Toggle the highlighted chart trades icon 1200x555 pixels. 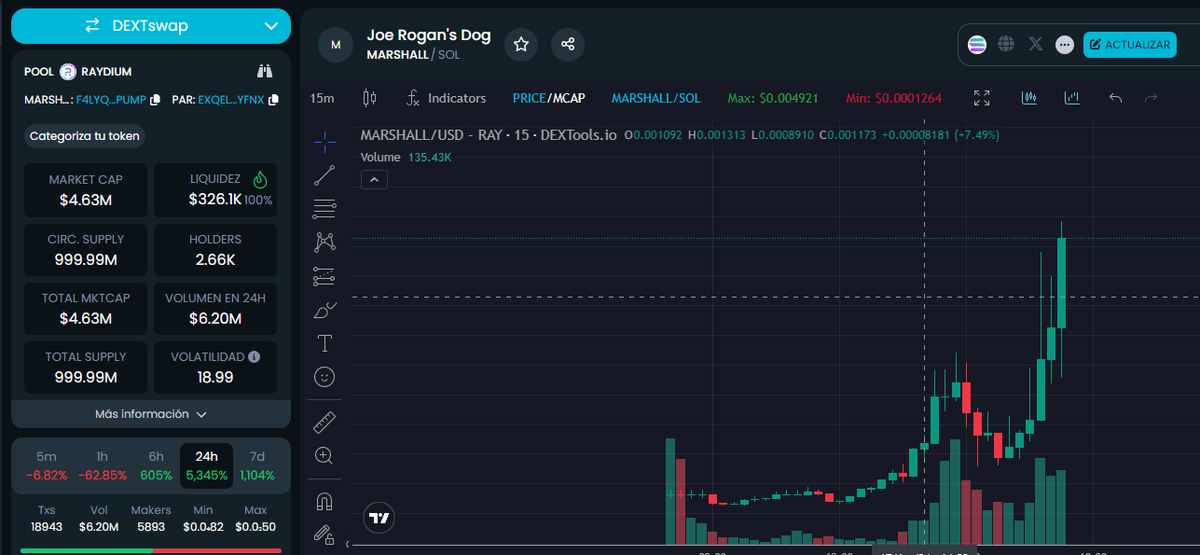[1029, 98]
